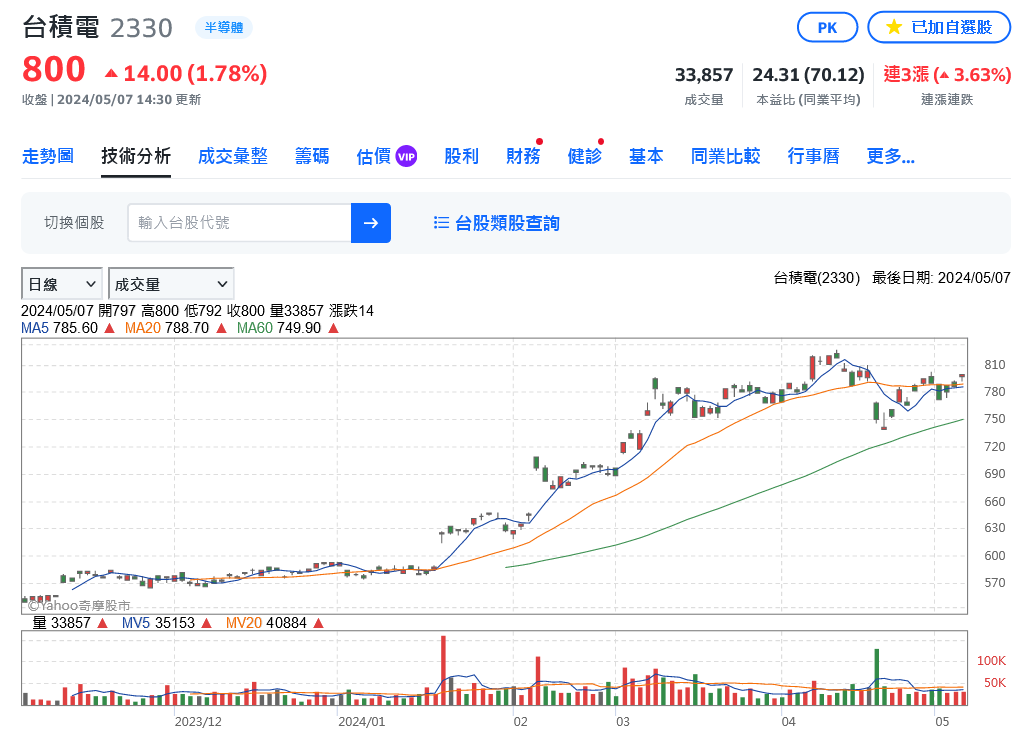This screenshot has height=733, width=1015.
Task: Click the 連3漲 streak text
Action: pyautogui.click(x=946, y=75)
